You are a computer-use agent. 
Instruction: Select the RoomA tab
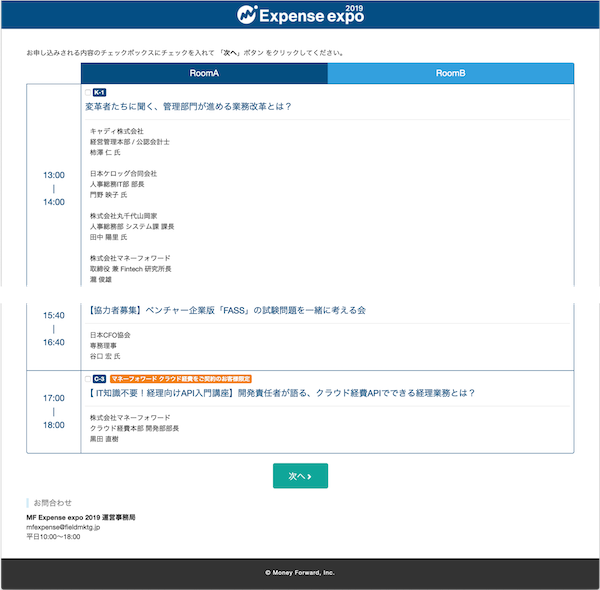click(204, 73)
